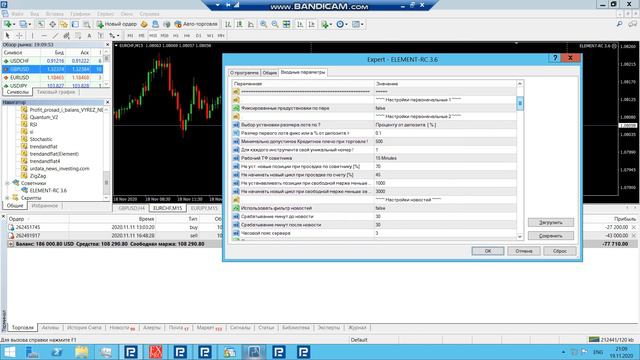640x360 pixels.
Task: Switch timeframe to M1
Action: pyautogui.click(x=130, y=36)
